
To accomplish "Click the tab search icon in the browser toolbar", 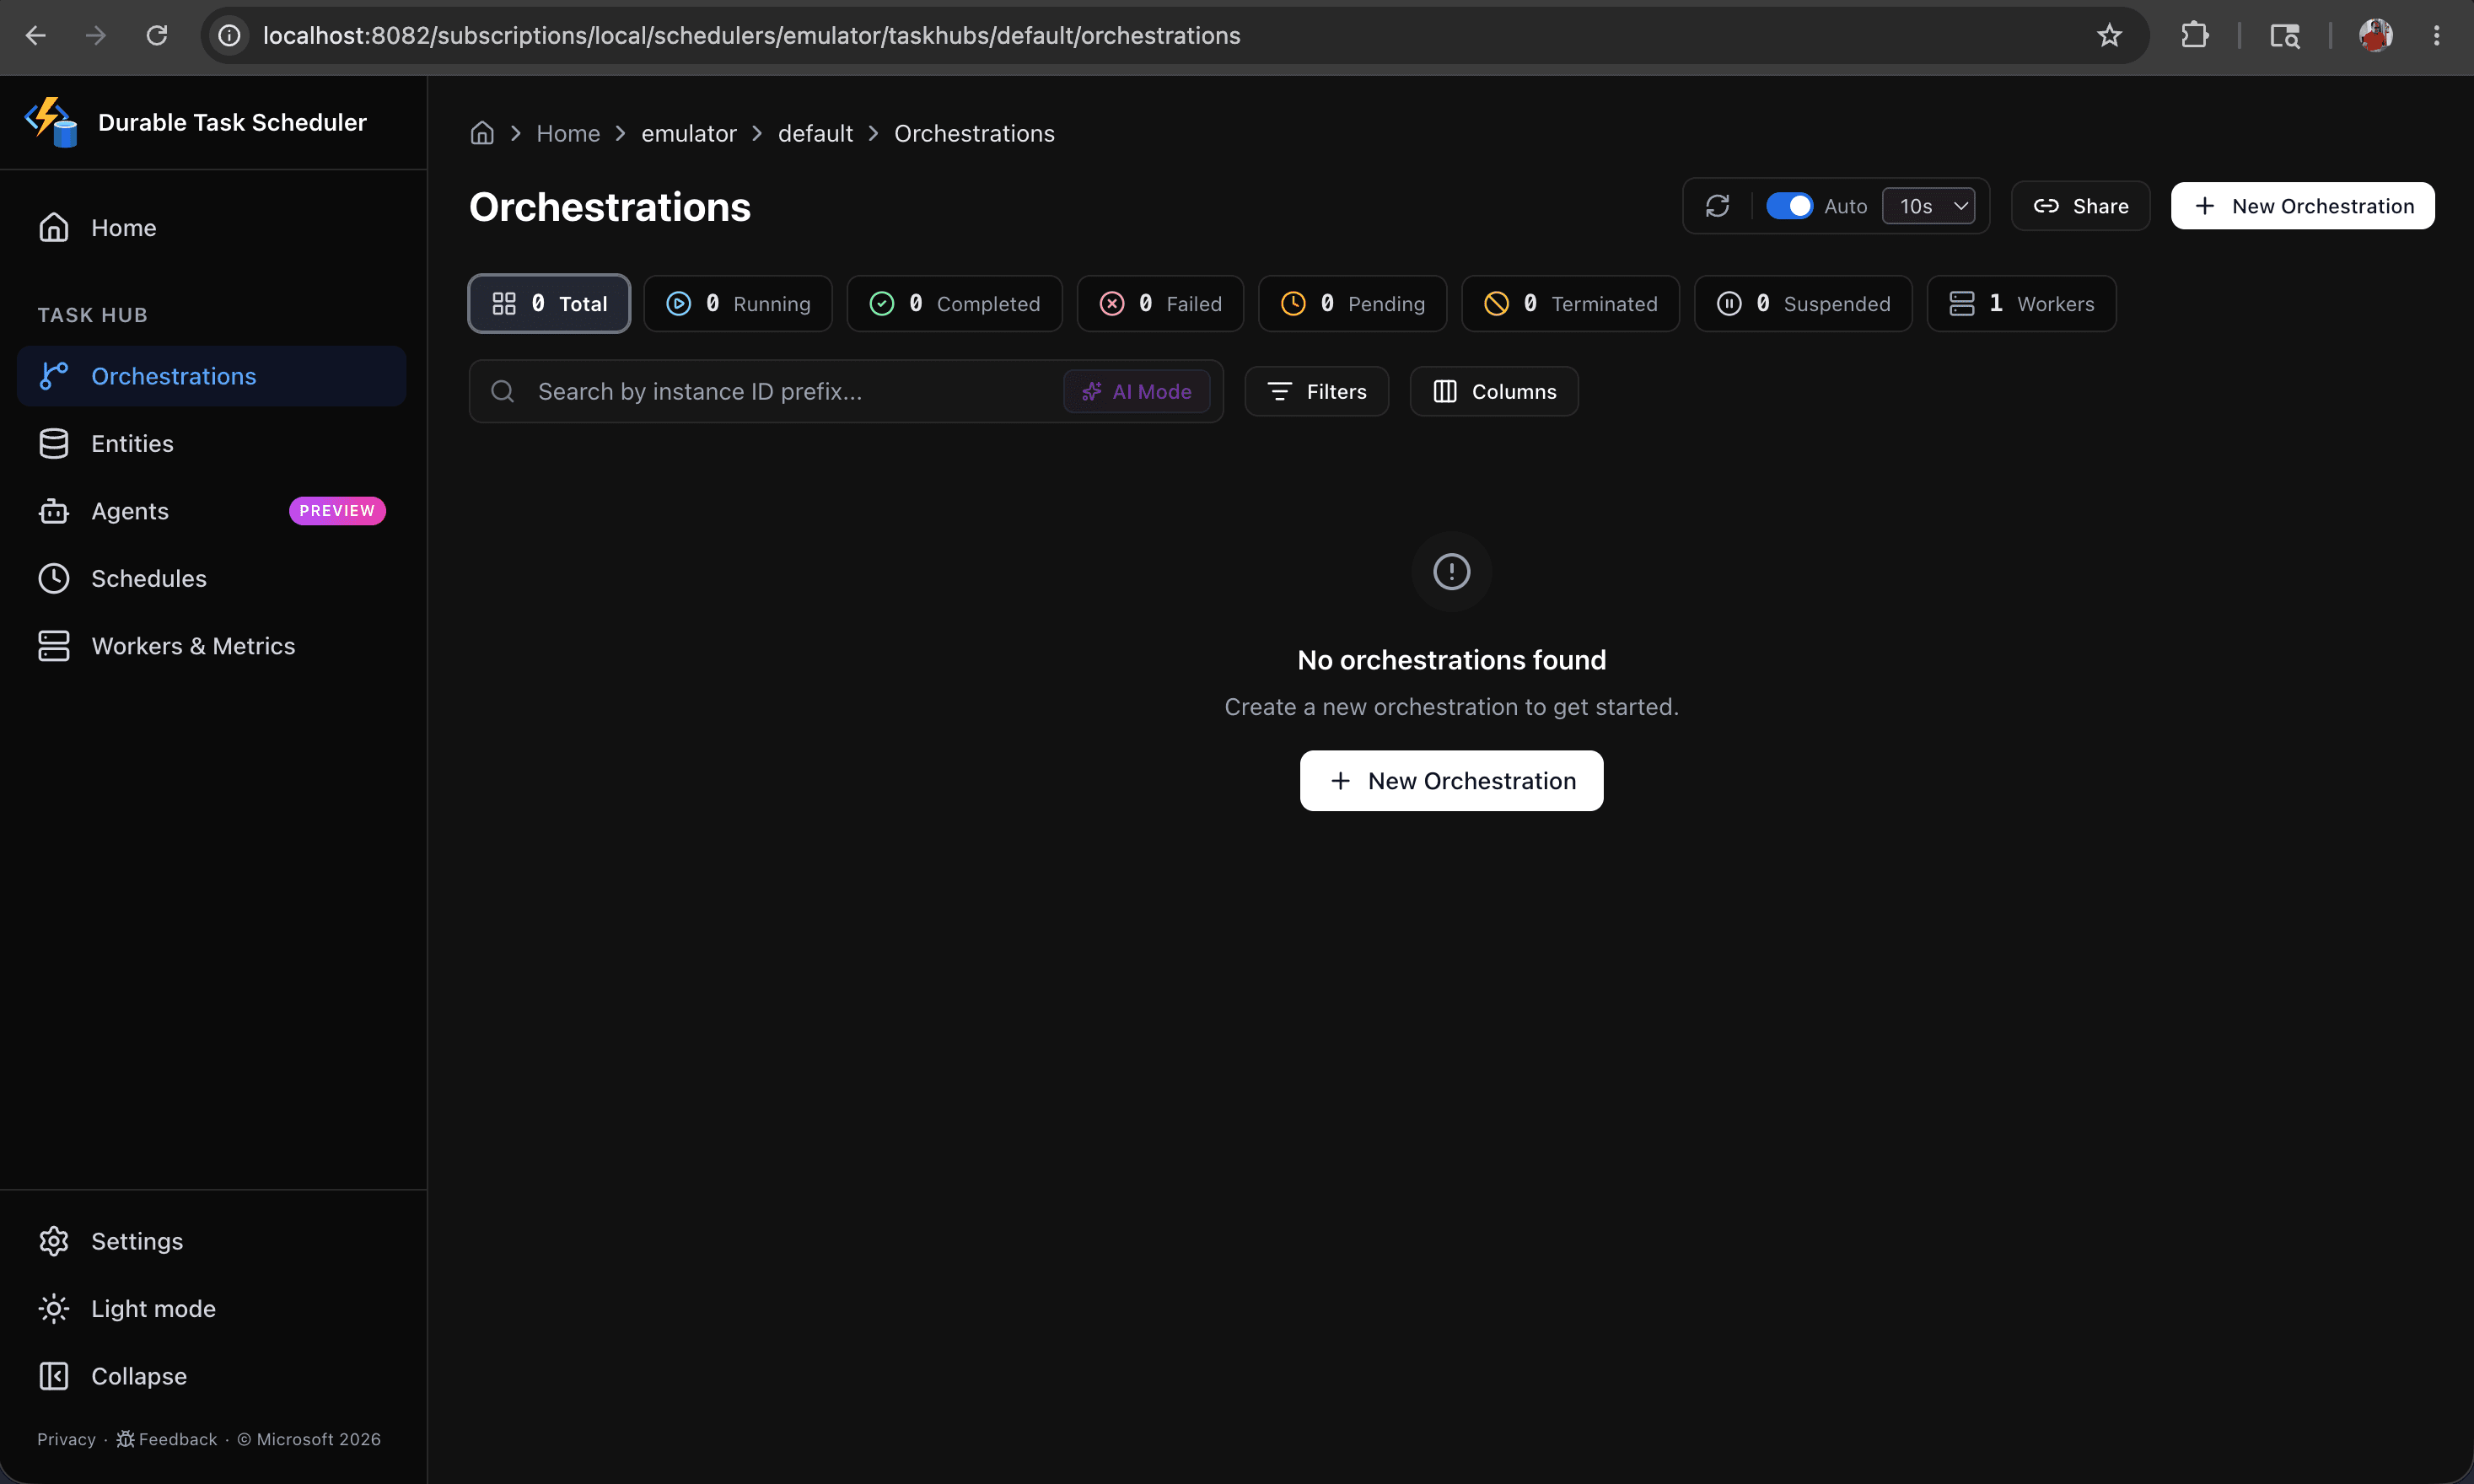I will [x=2284, y=36].
